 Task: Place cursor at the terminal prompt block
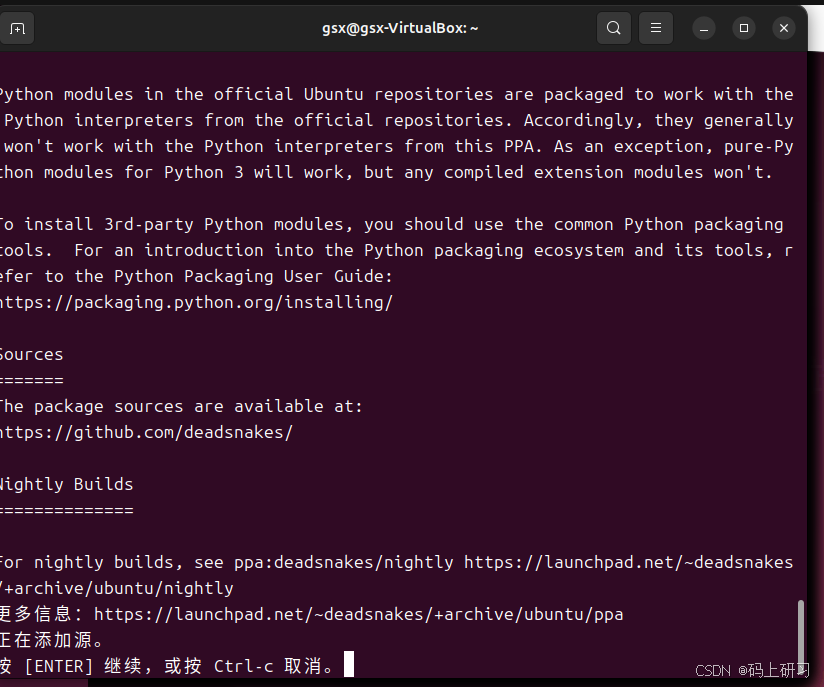pyautogui.click(x=348, y=663)
